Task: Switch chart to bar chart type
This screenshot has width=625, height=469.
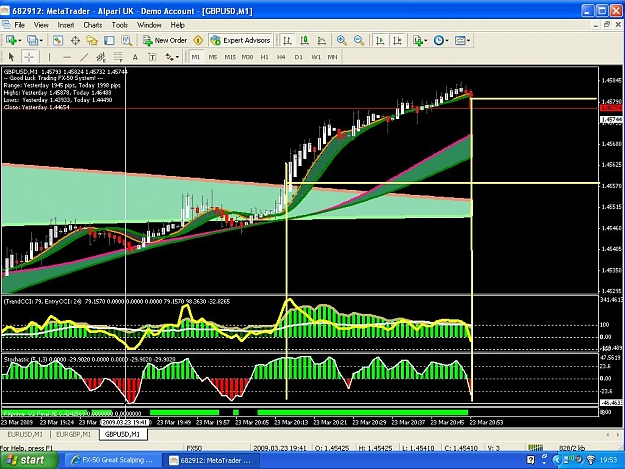Action: 287,40
